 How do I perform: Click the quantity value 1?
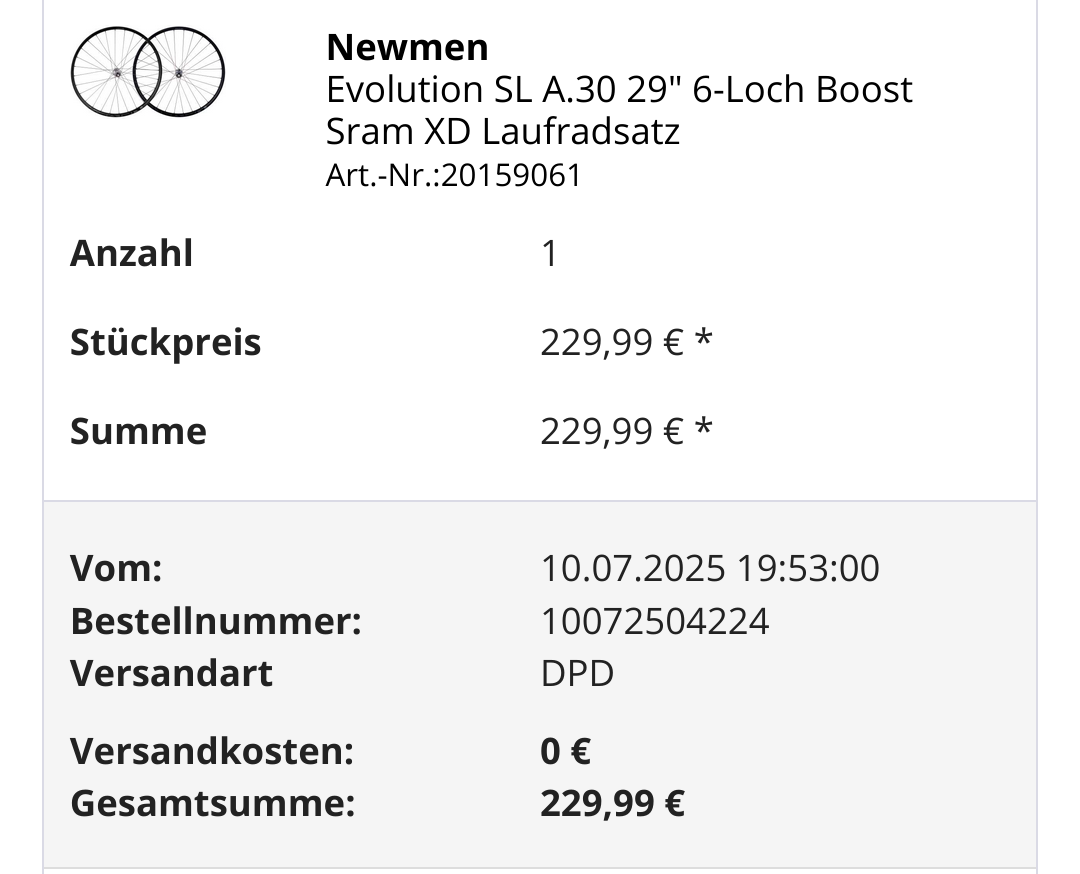pos(549,254)
